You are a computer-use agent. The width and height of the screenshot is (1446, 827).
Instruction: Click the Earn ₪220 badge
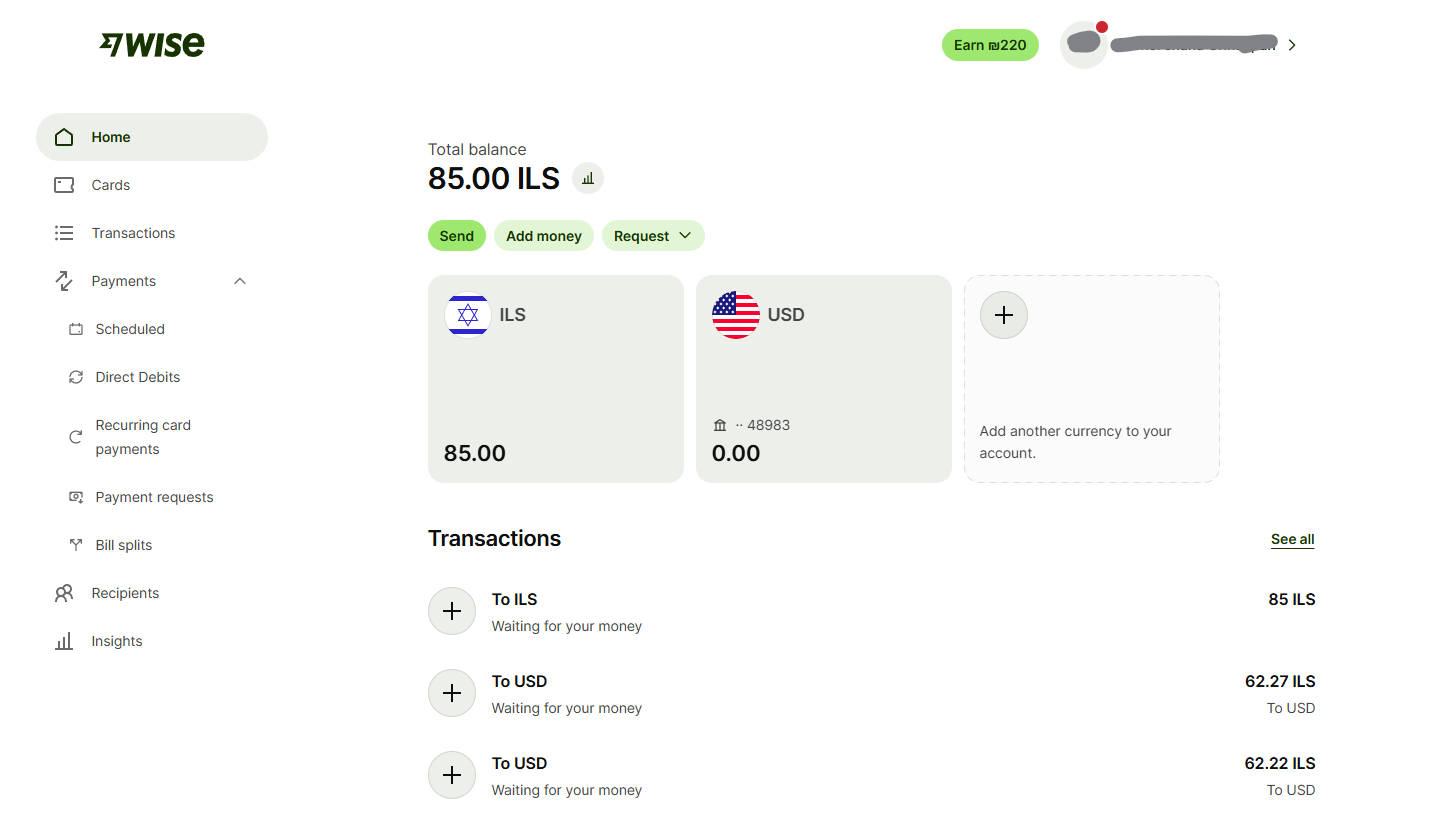pos(990,45)
